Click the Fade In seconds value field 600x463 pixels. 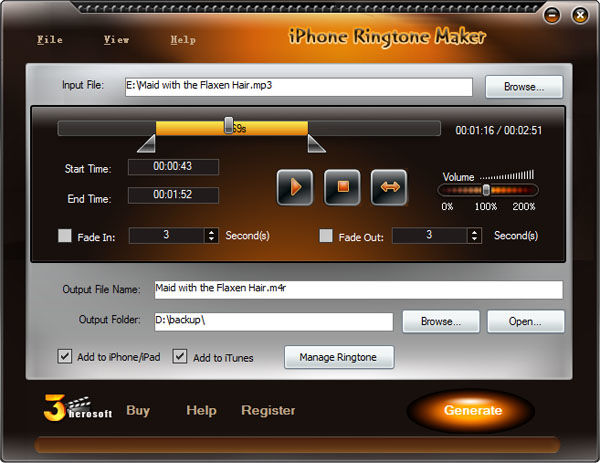pyautogui.click(x=166, y=235)
